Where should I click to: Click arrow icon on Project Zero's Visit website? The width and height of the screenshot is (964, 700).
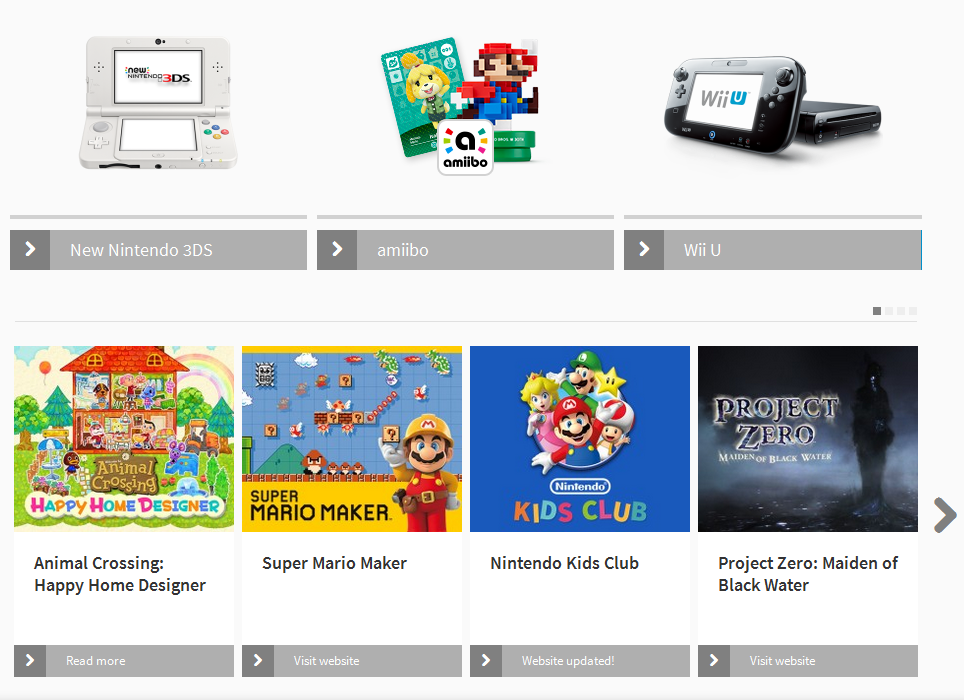(714, 661)
